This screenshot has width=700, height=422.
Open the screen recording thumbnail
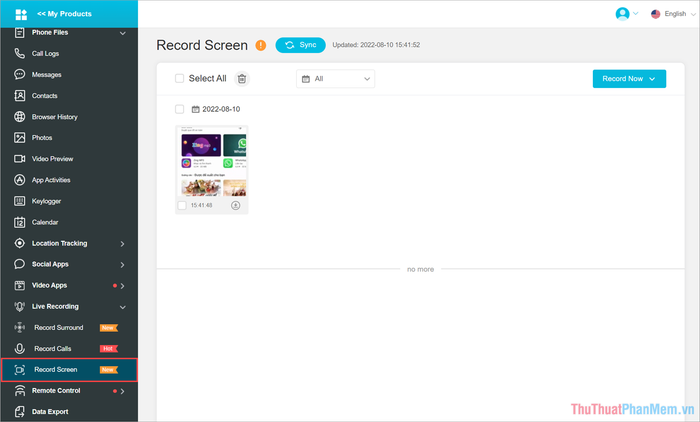click(212, 162)
